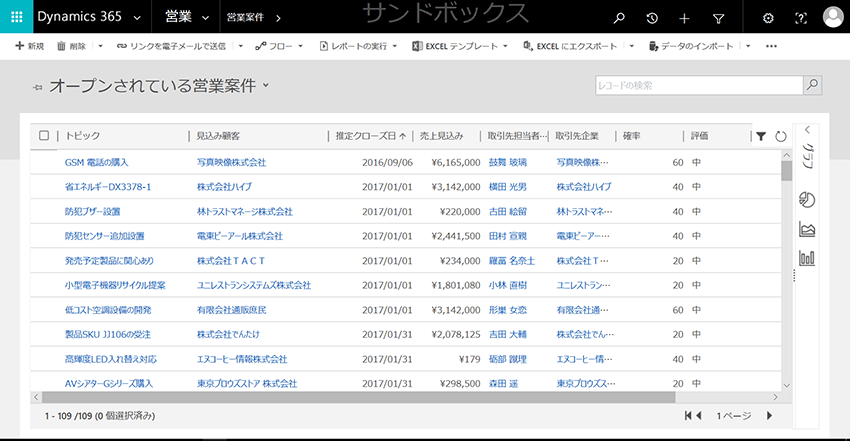Open the EXCEL テンプレート dropdown
850x441 pixels.
click(x=460, y=46)
